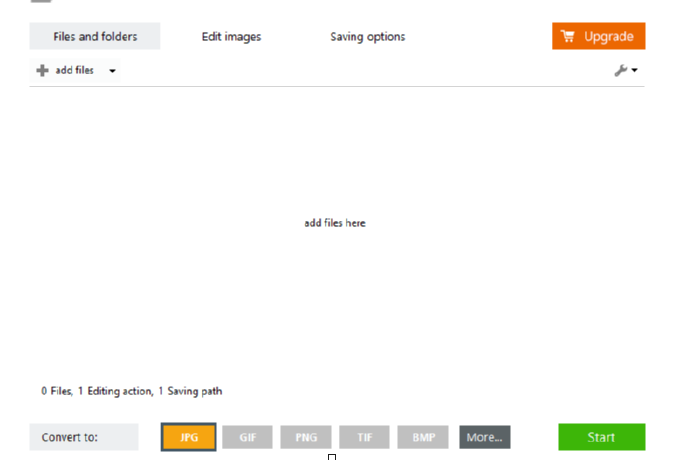Click the wrench settings icon
The height and width of the screenshot is (461, 685).
tap(620, 71)
